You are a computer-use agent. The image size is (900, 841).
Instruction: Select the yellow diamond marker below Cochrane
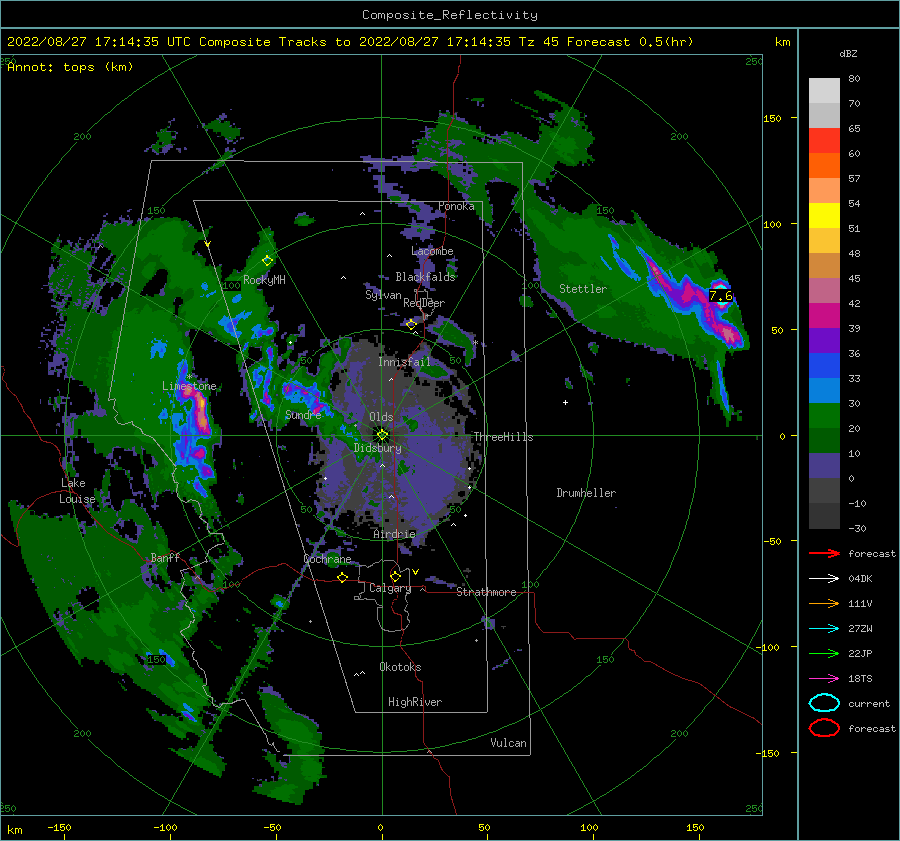[x=342, y=578]
